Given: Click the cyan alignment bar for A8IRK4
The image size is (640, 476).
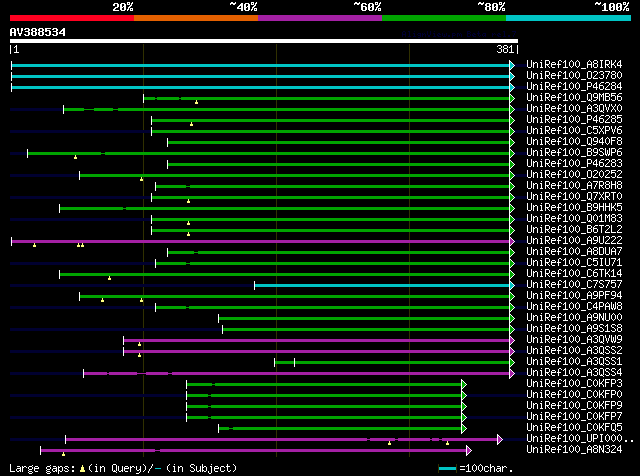Looking at the screenshot, I should [x=260, y=65].
